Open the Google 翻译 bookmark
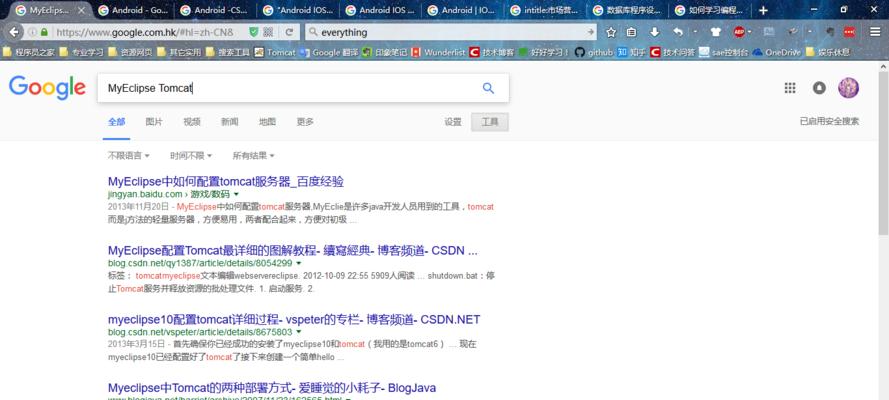Viewport: 889px width, 400px height. point(329,52)
